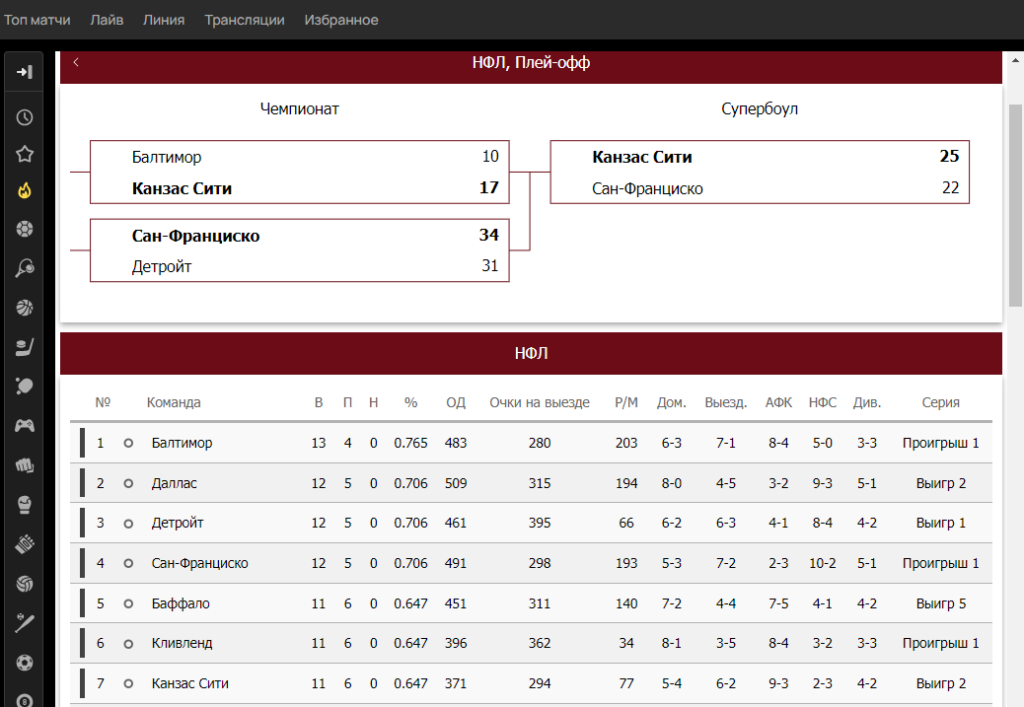Image resolution: width=1024 pixels, height=707 pixels.
Task: Select the flame top matches icon
Action: (x=24, y=191)
